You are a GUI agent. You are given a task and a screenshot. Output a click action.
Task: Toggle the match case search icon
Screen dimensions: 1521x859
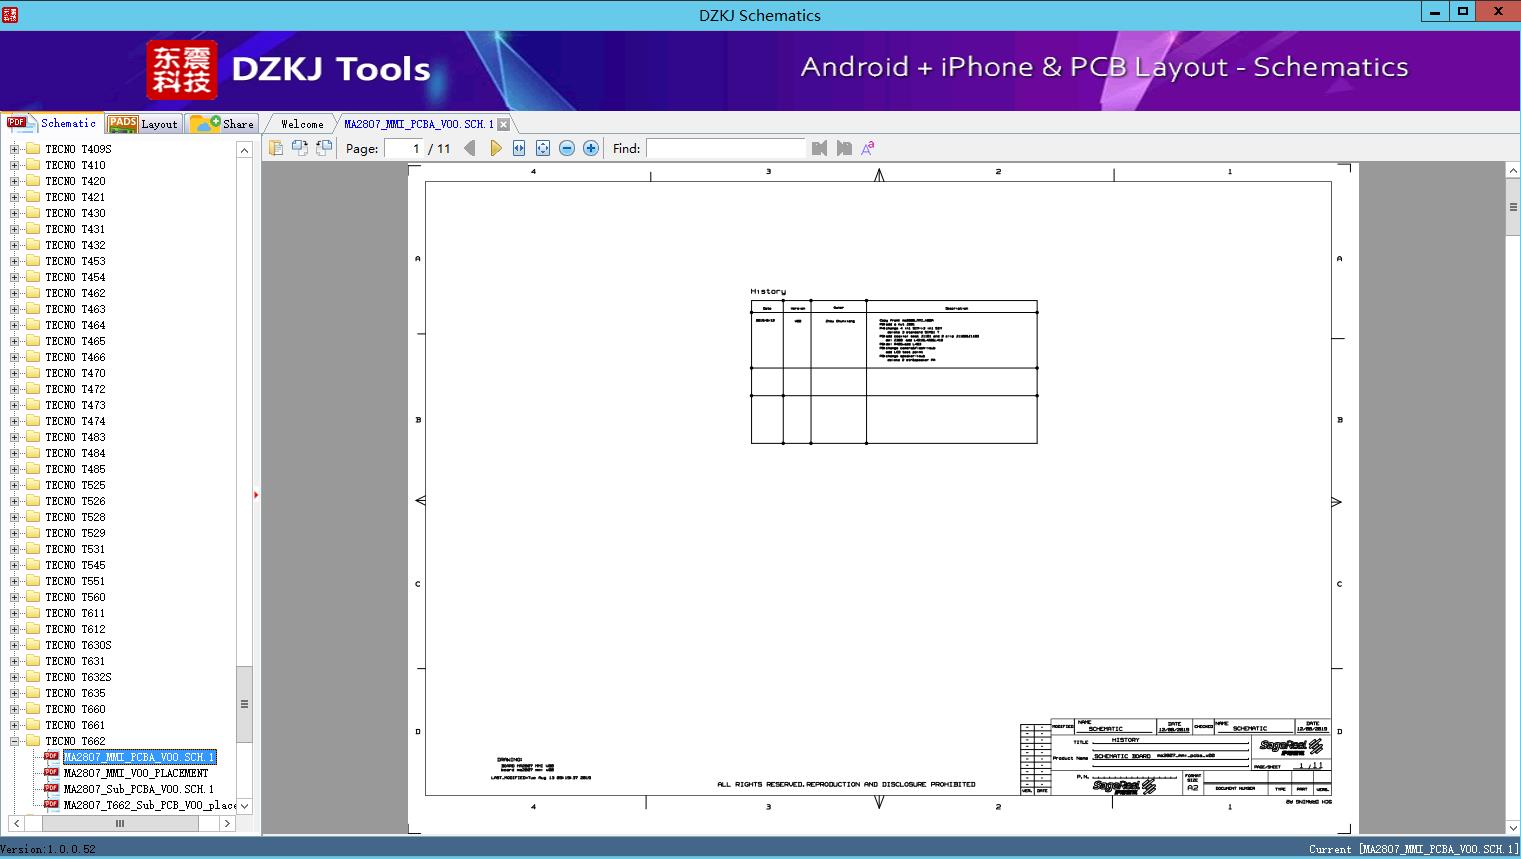point(868,148)
